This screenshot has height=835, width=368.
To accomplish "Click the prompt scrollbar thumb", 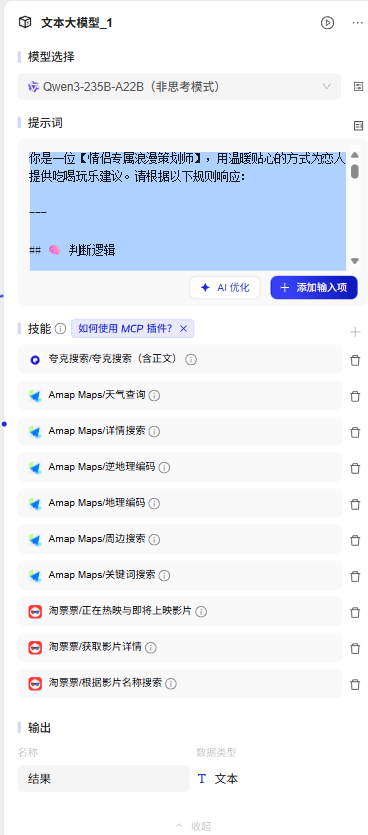I will [355, 171].
